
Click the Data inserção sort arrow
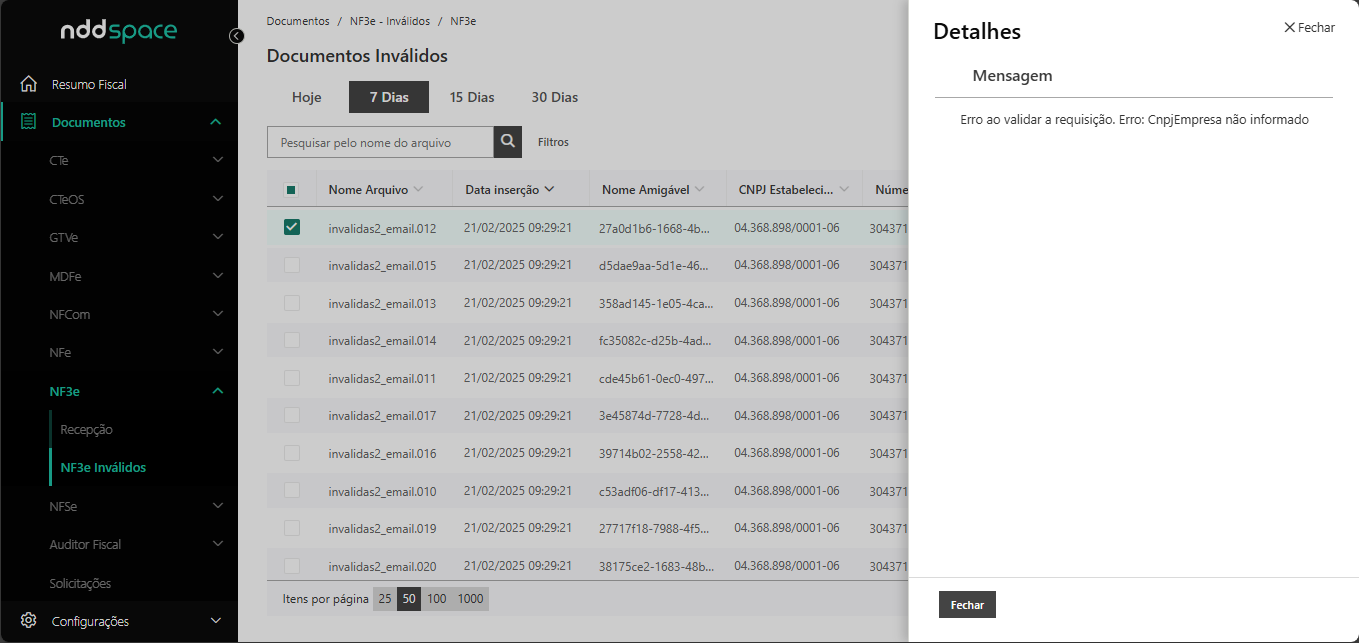(549, 189)
